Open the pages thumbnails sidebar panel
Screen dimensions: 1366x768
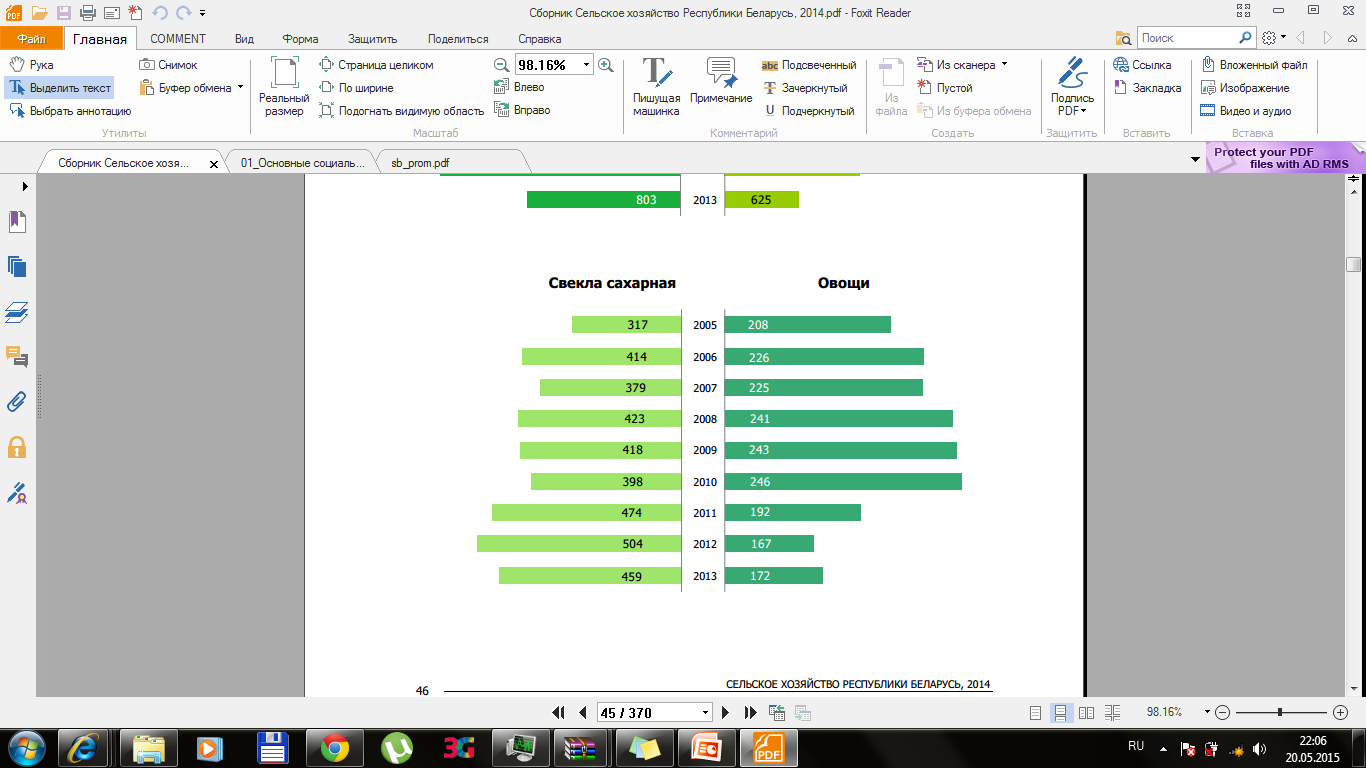17,266
